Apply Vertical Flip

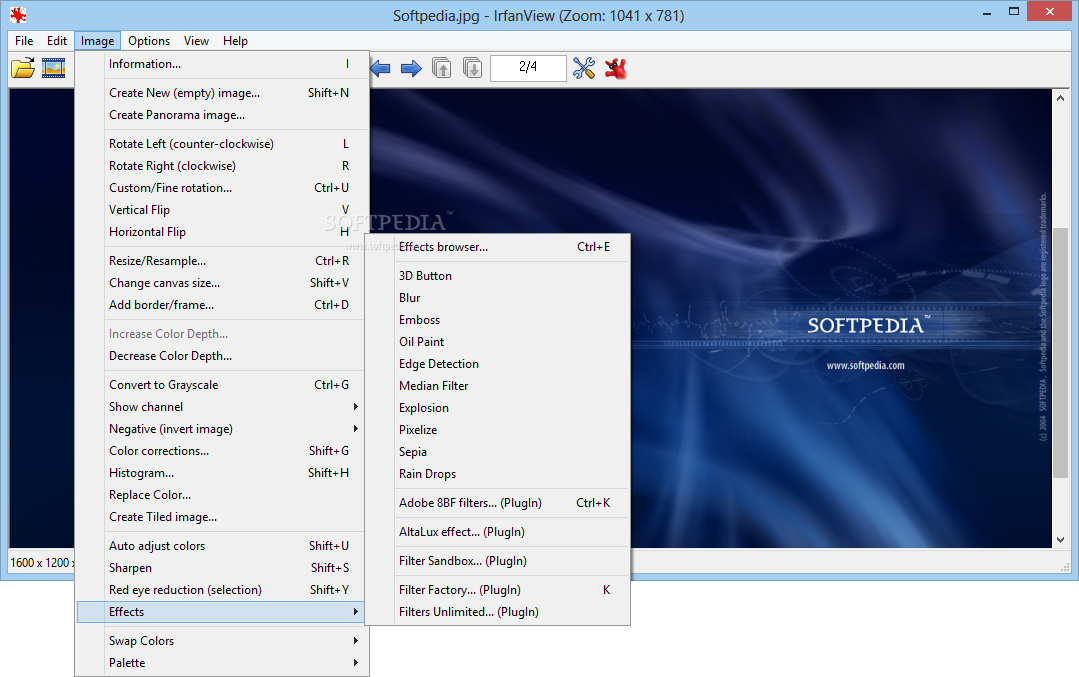[x=220, y=210]
